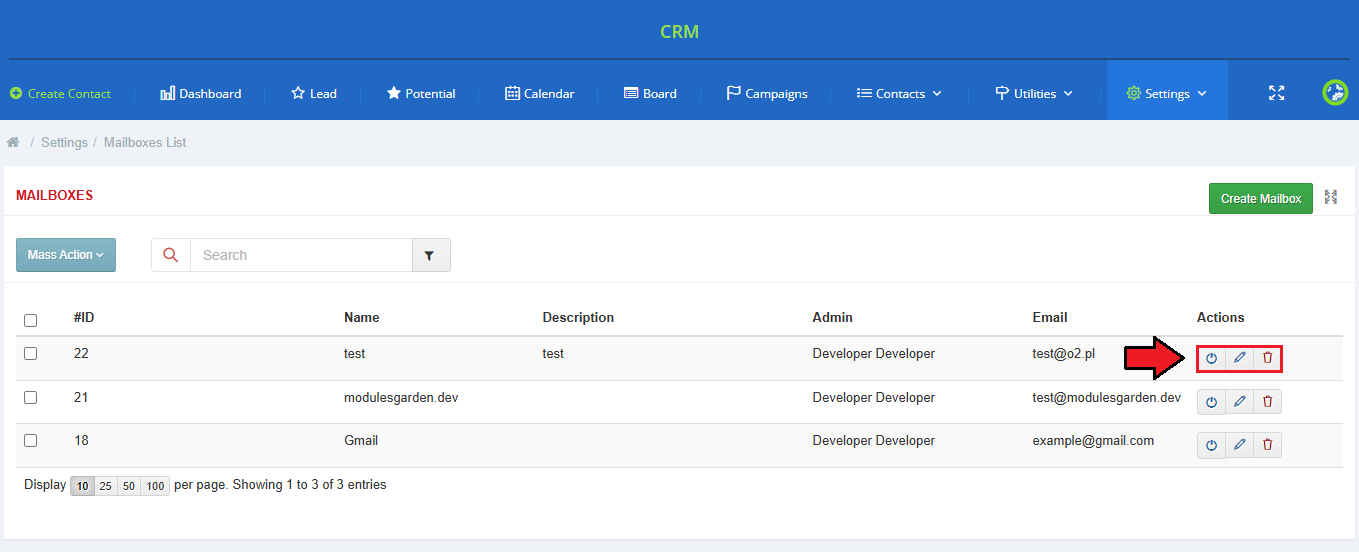The image size is (1359, 552).
Task: Sort by the Name column header
Action: point(362,317)
